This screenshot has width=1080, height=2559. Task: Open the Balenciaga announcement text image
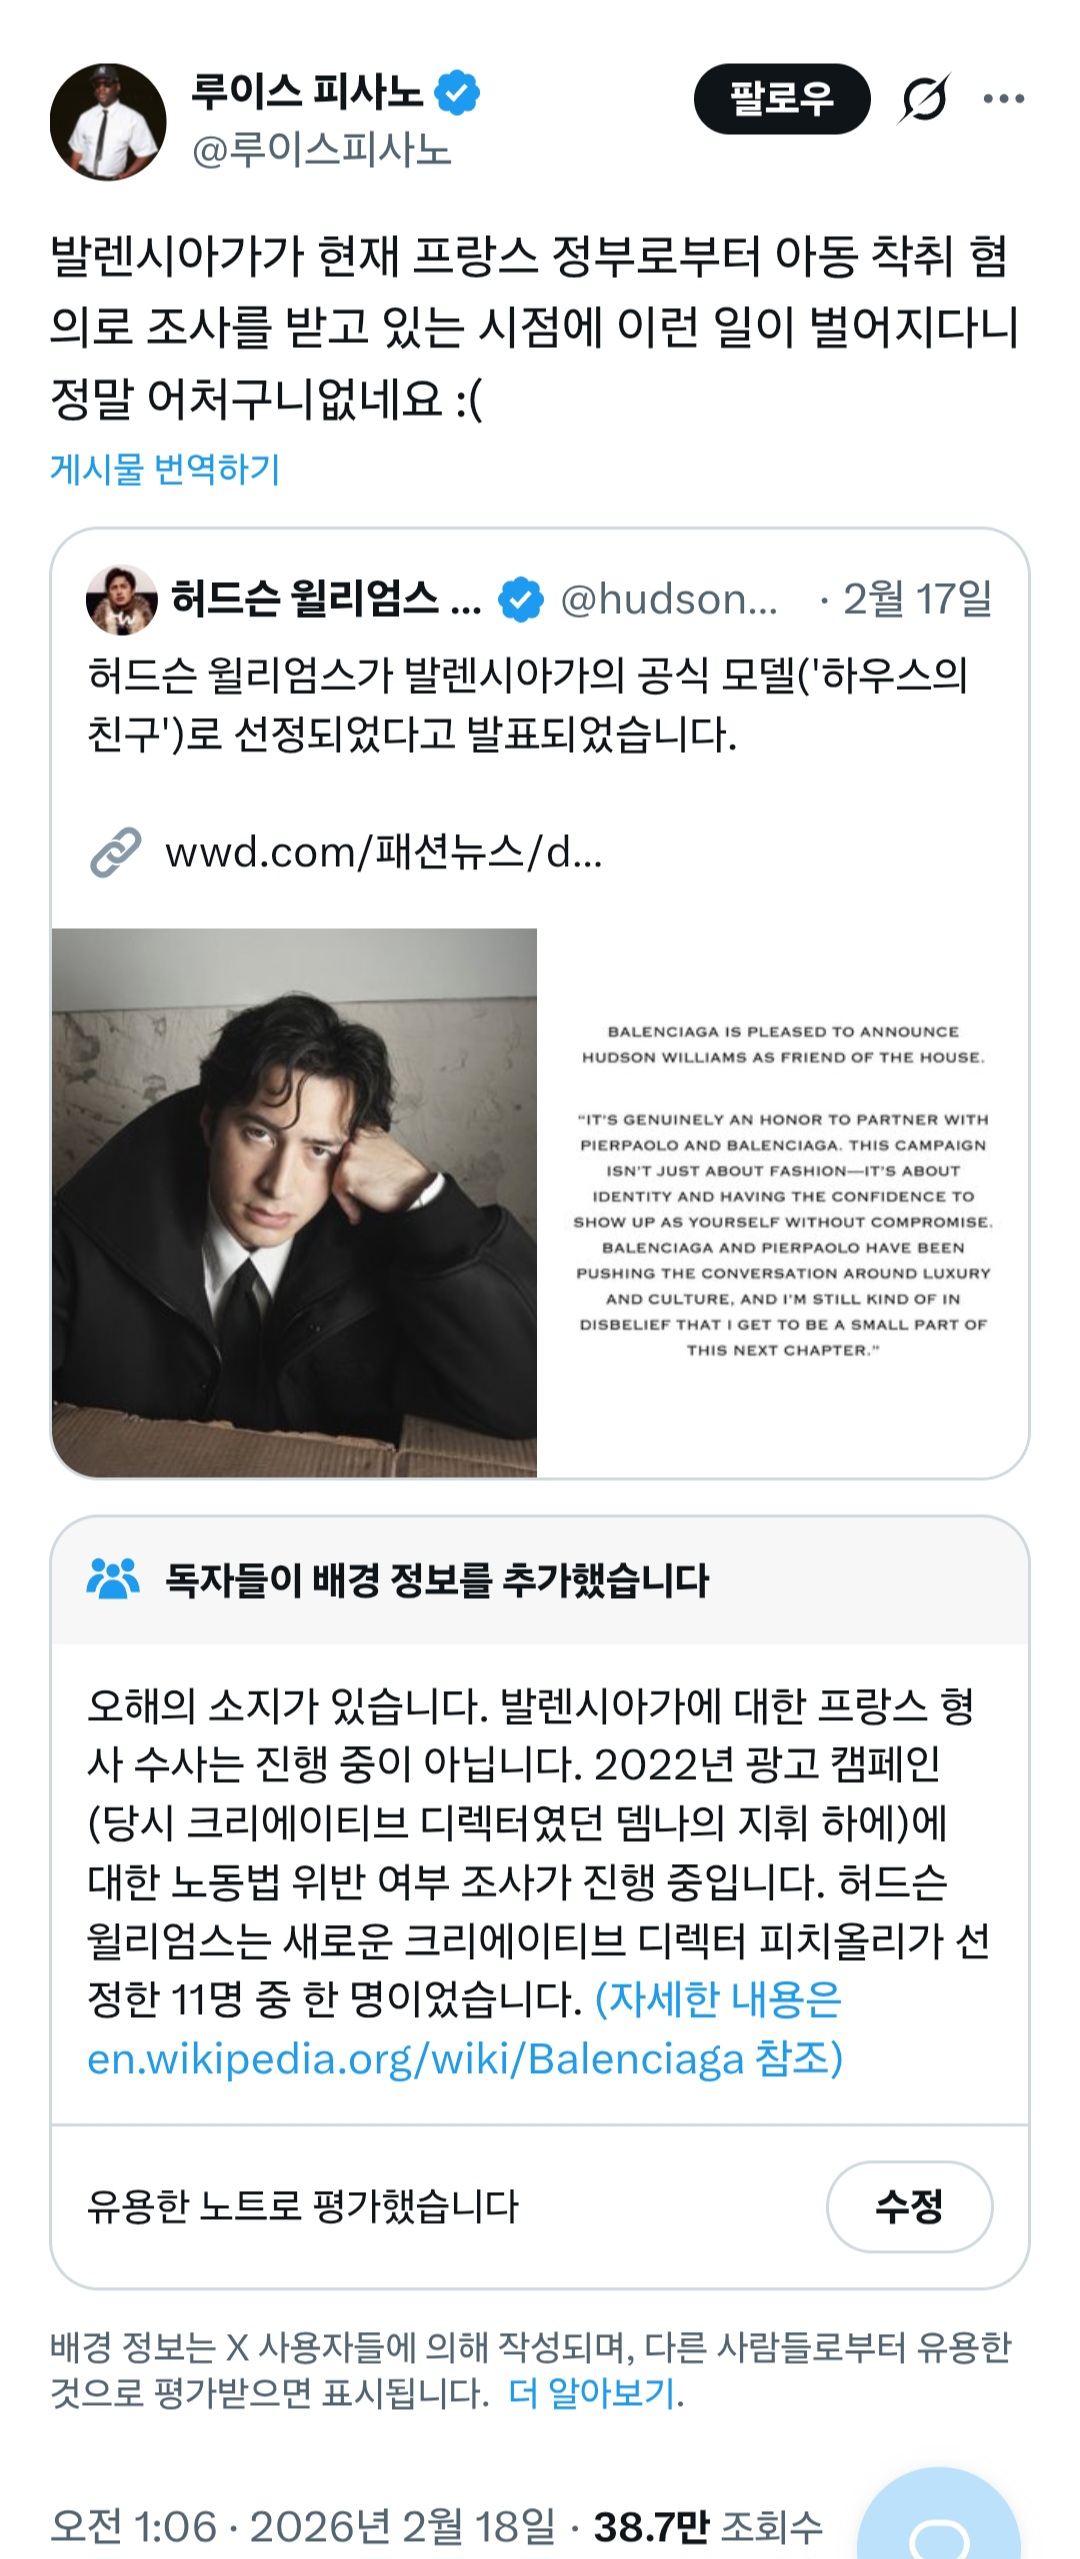point(783,1202)
